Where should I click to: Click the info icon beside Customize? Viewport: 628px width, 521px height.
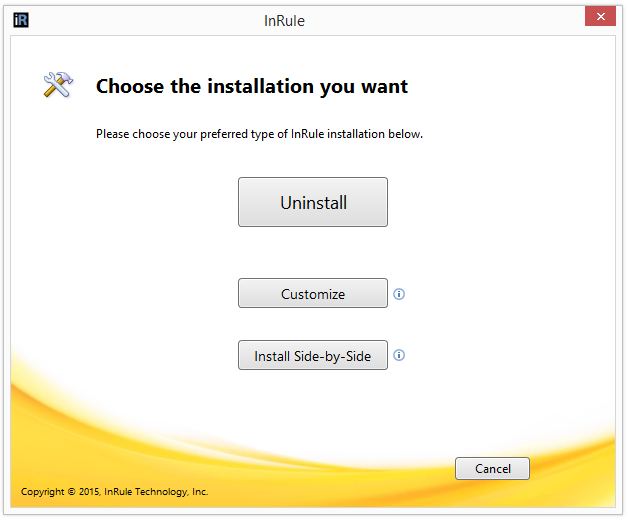[x=399, y=294]
